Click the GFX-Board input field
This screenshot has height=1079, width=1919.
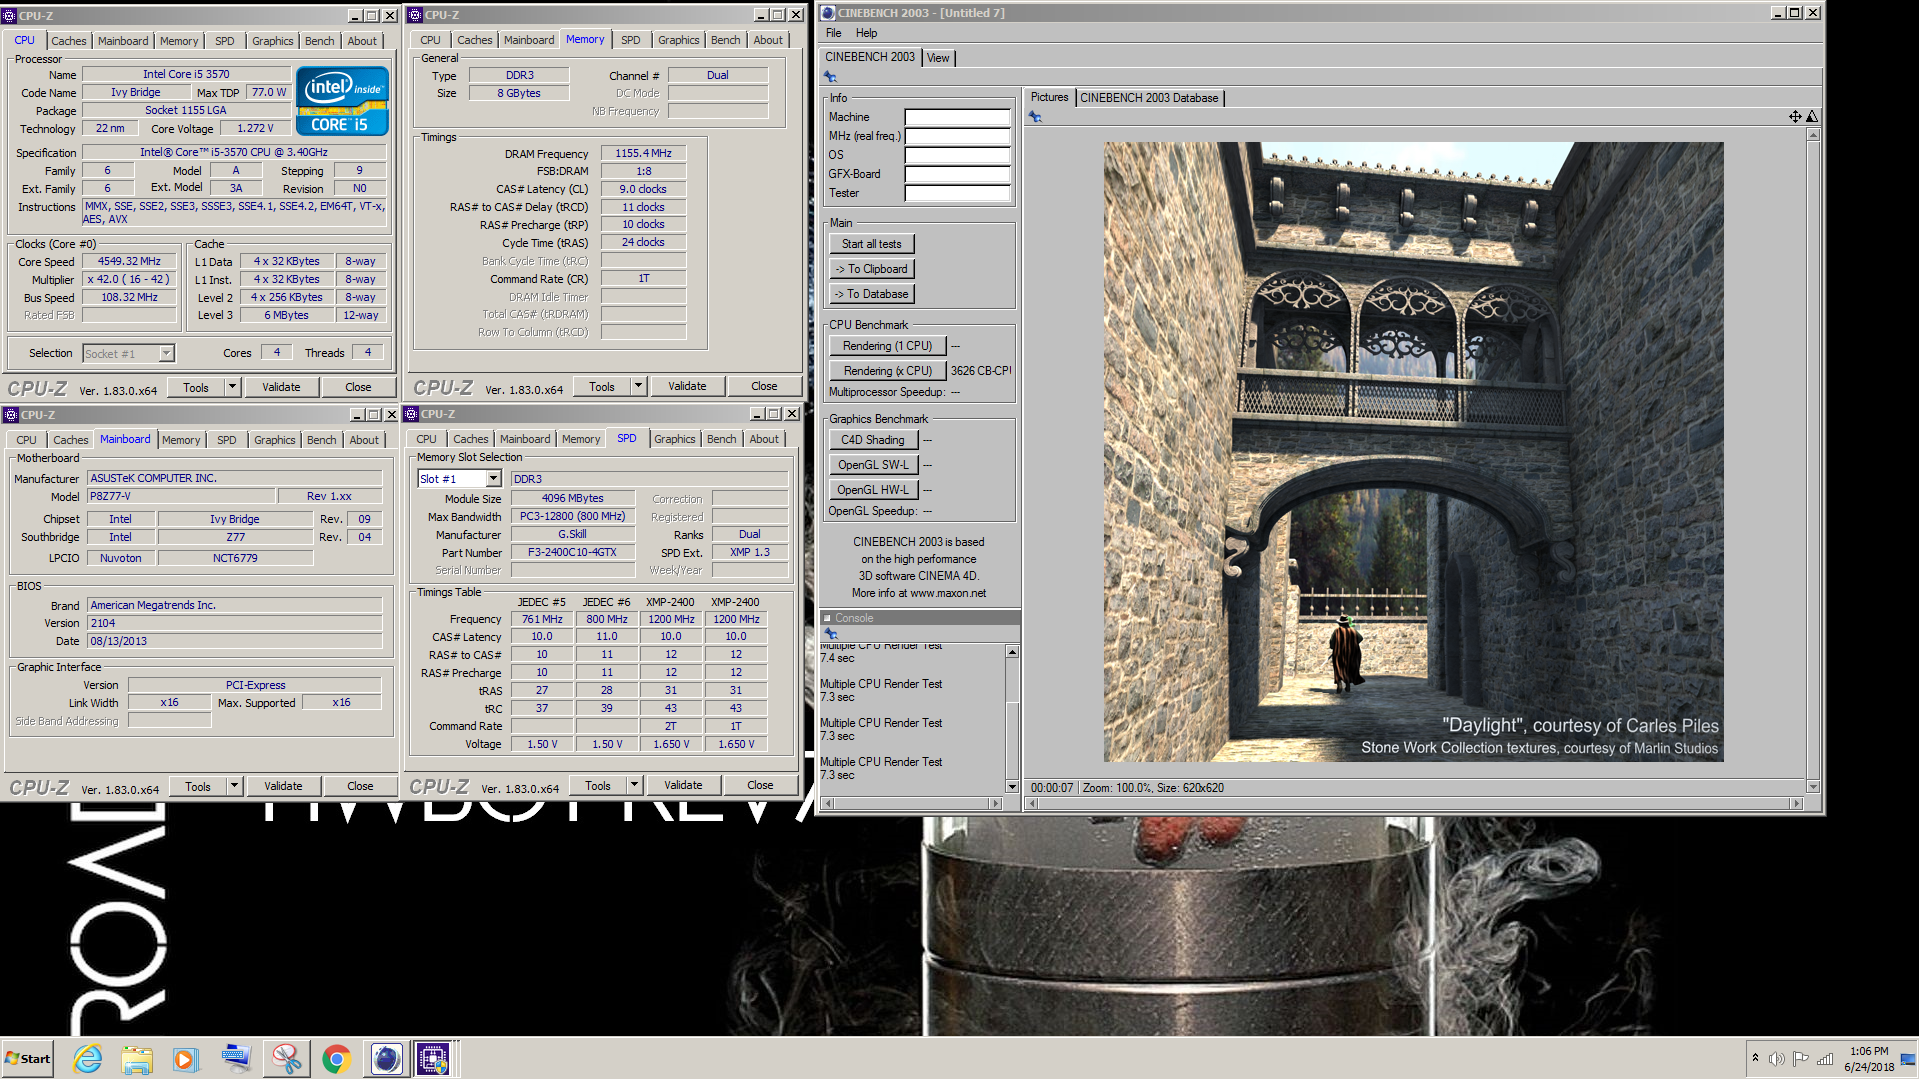[957, 174]
